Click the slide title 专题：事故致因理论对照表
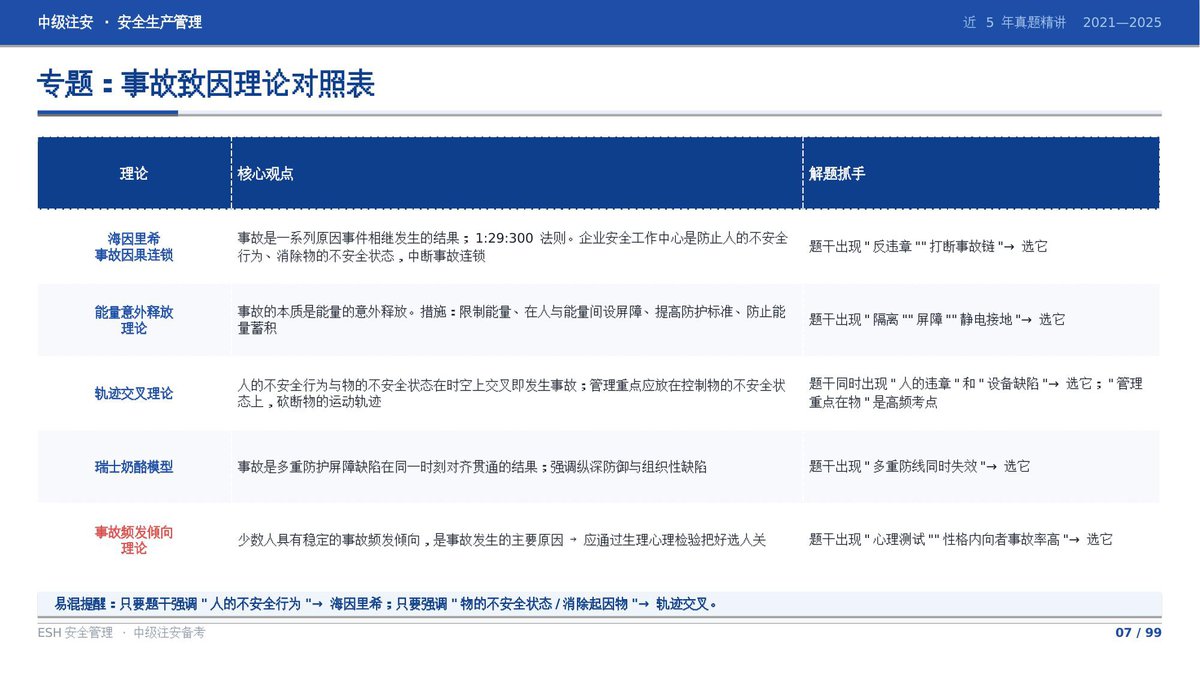 pyautogui.click(x=206, y=84)
